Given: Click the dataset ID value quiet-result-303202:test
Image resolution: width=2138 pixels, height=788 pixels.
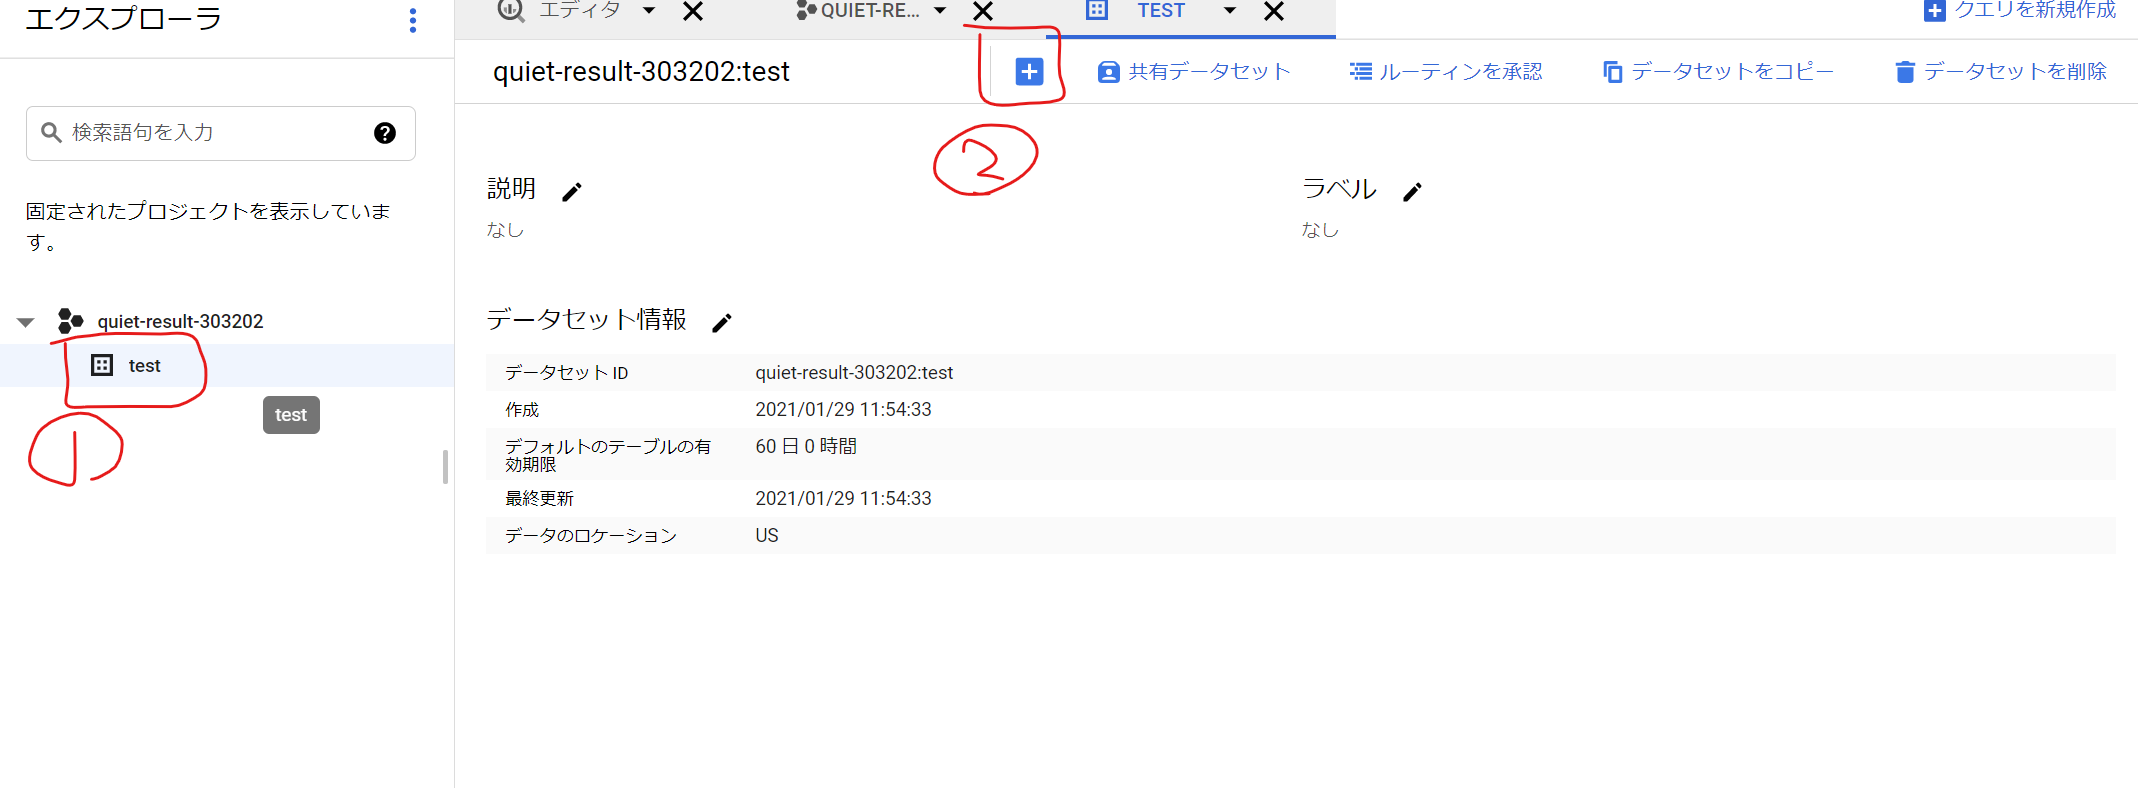Looking at the screenshot, I should tap(854, 373).
